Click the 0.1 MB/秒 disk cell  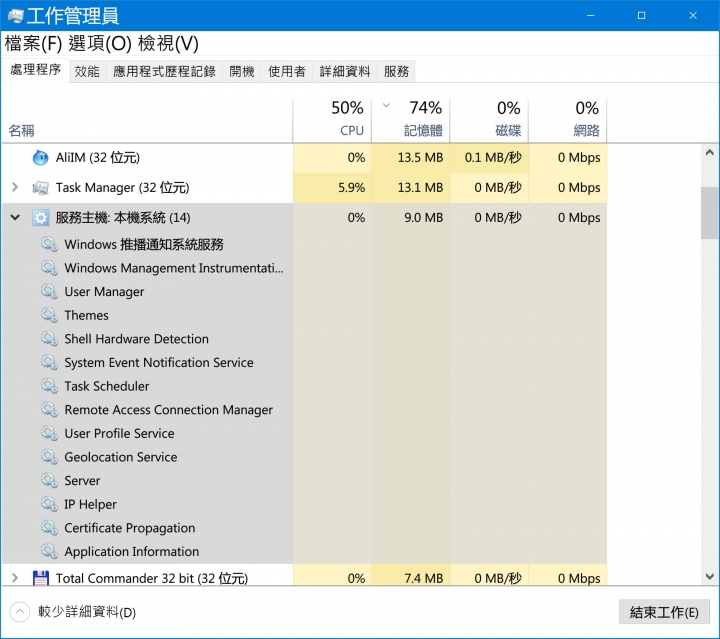pyautogui.click(x=489, y=157)
